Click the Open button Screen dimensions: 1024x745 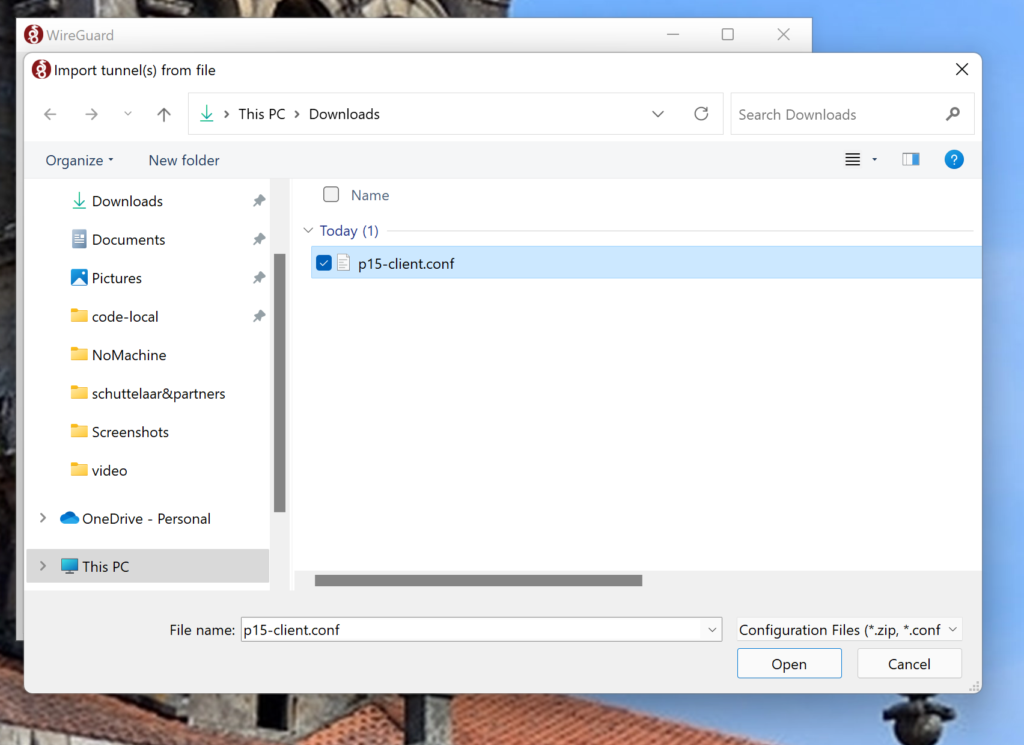pos(789,664)
